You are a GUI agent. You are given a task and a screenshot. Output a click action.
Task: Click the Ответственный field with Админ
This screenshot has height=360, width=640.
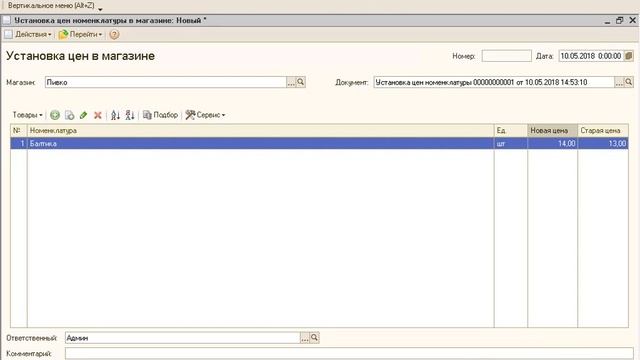point(182,338)
